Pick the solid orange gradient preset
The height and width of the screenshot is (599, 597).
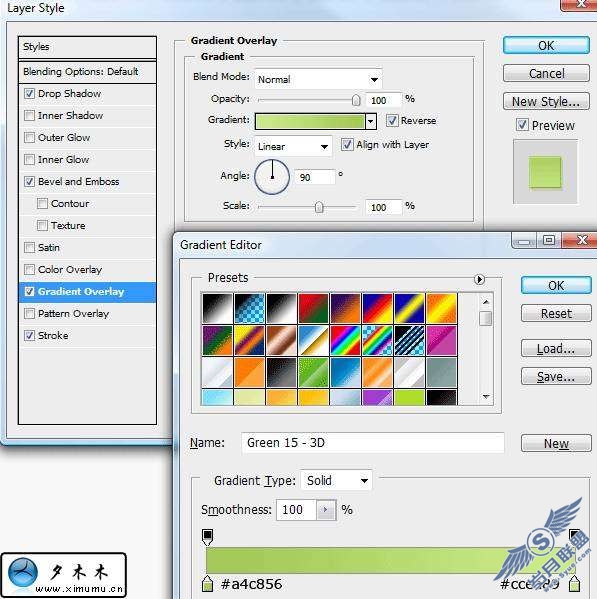(249, 372)
